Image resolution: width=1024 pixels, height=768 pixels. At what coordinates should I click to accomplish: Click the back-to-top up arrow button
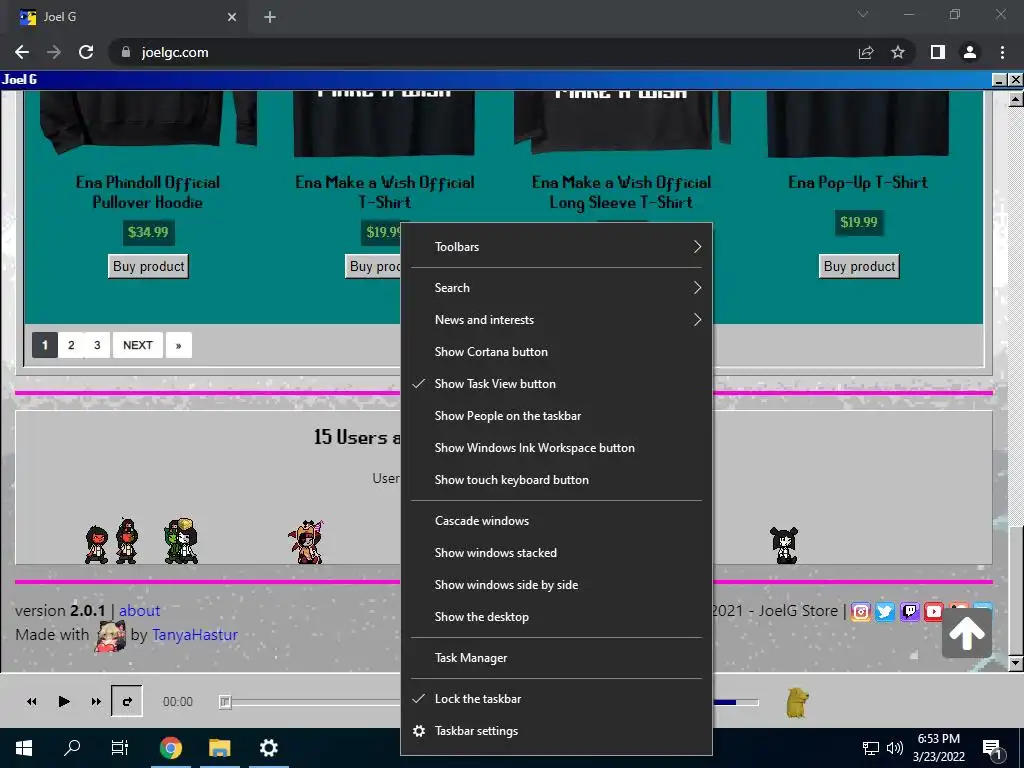(967, 632)
